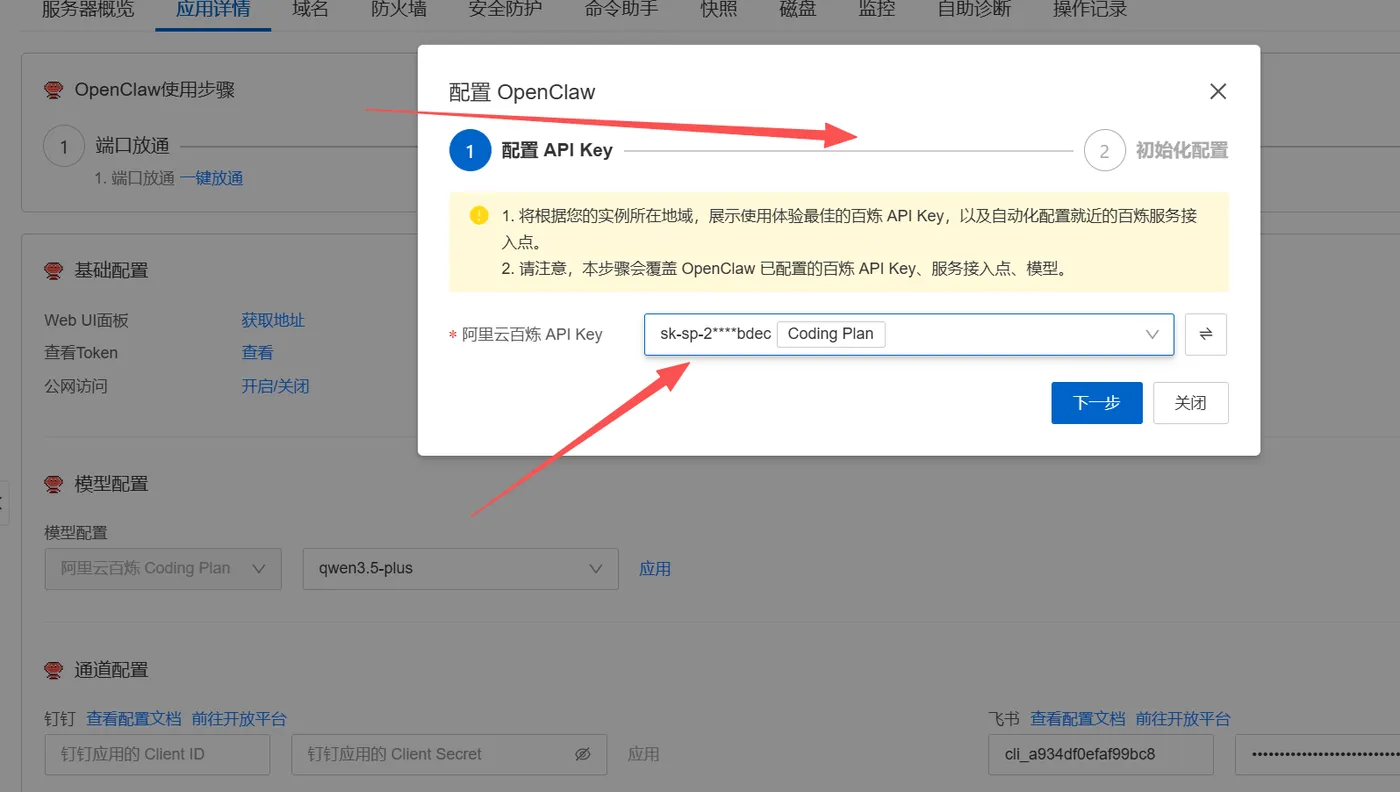Viewport: 1400px width, 792px height.
Task: Click the Coding Plan tag in API Key field
Action: click(831, 334)
